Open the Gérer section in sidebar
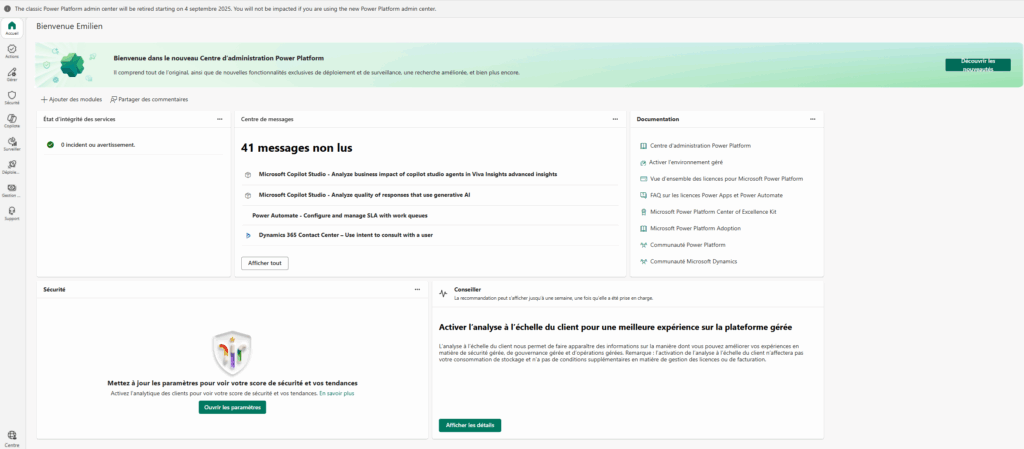This screenshot has height=449, width=1024. coord(12,74)
